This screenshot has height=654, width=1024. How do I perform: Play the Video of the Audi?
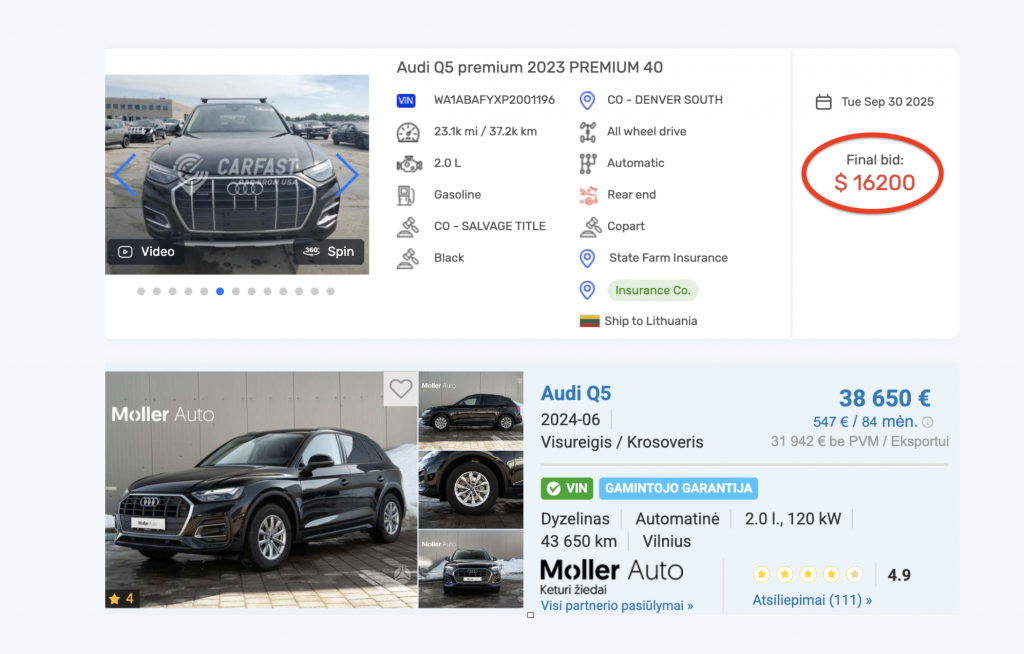147,252
